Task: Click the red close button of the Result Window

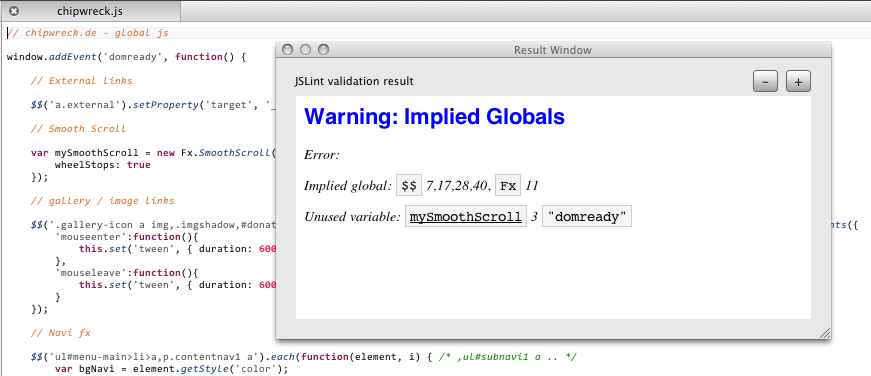Action: (287, 50)
